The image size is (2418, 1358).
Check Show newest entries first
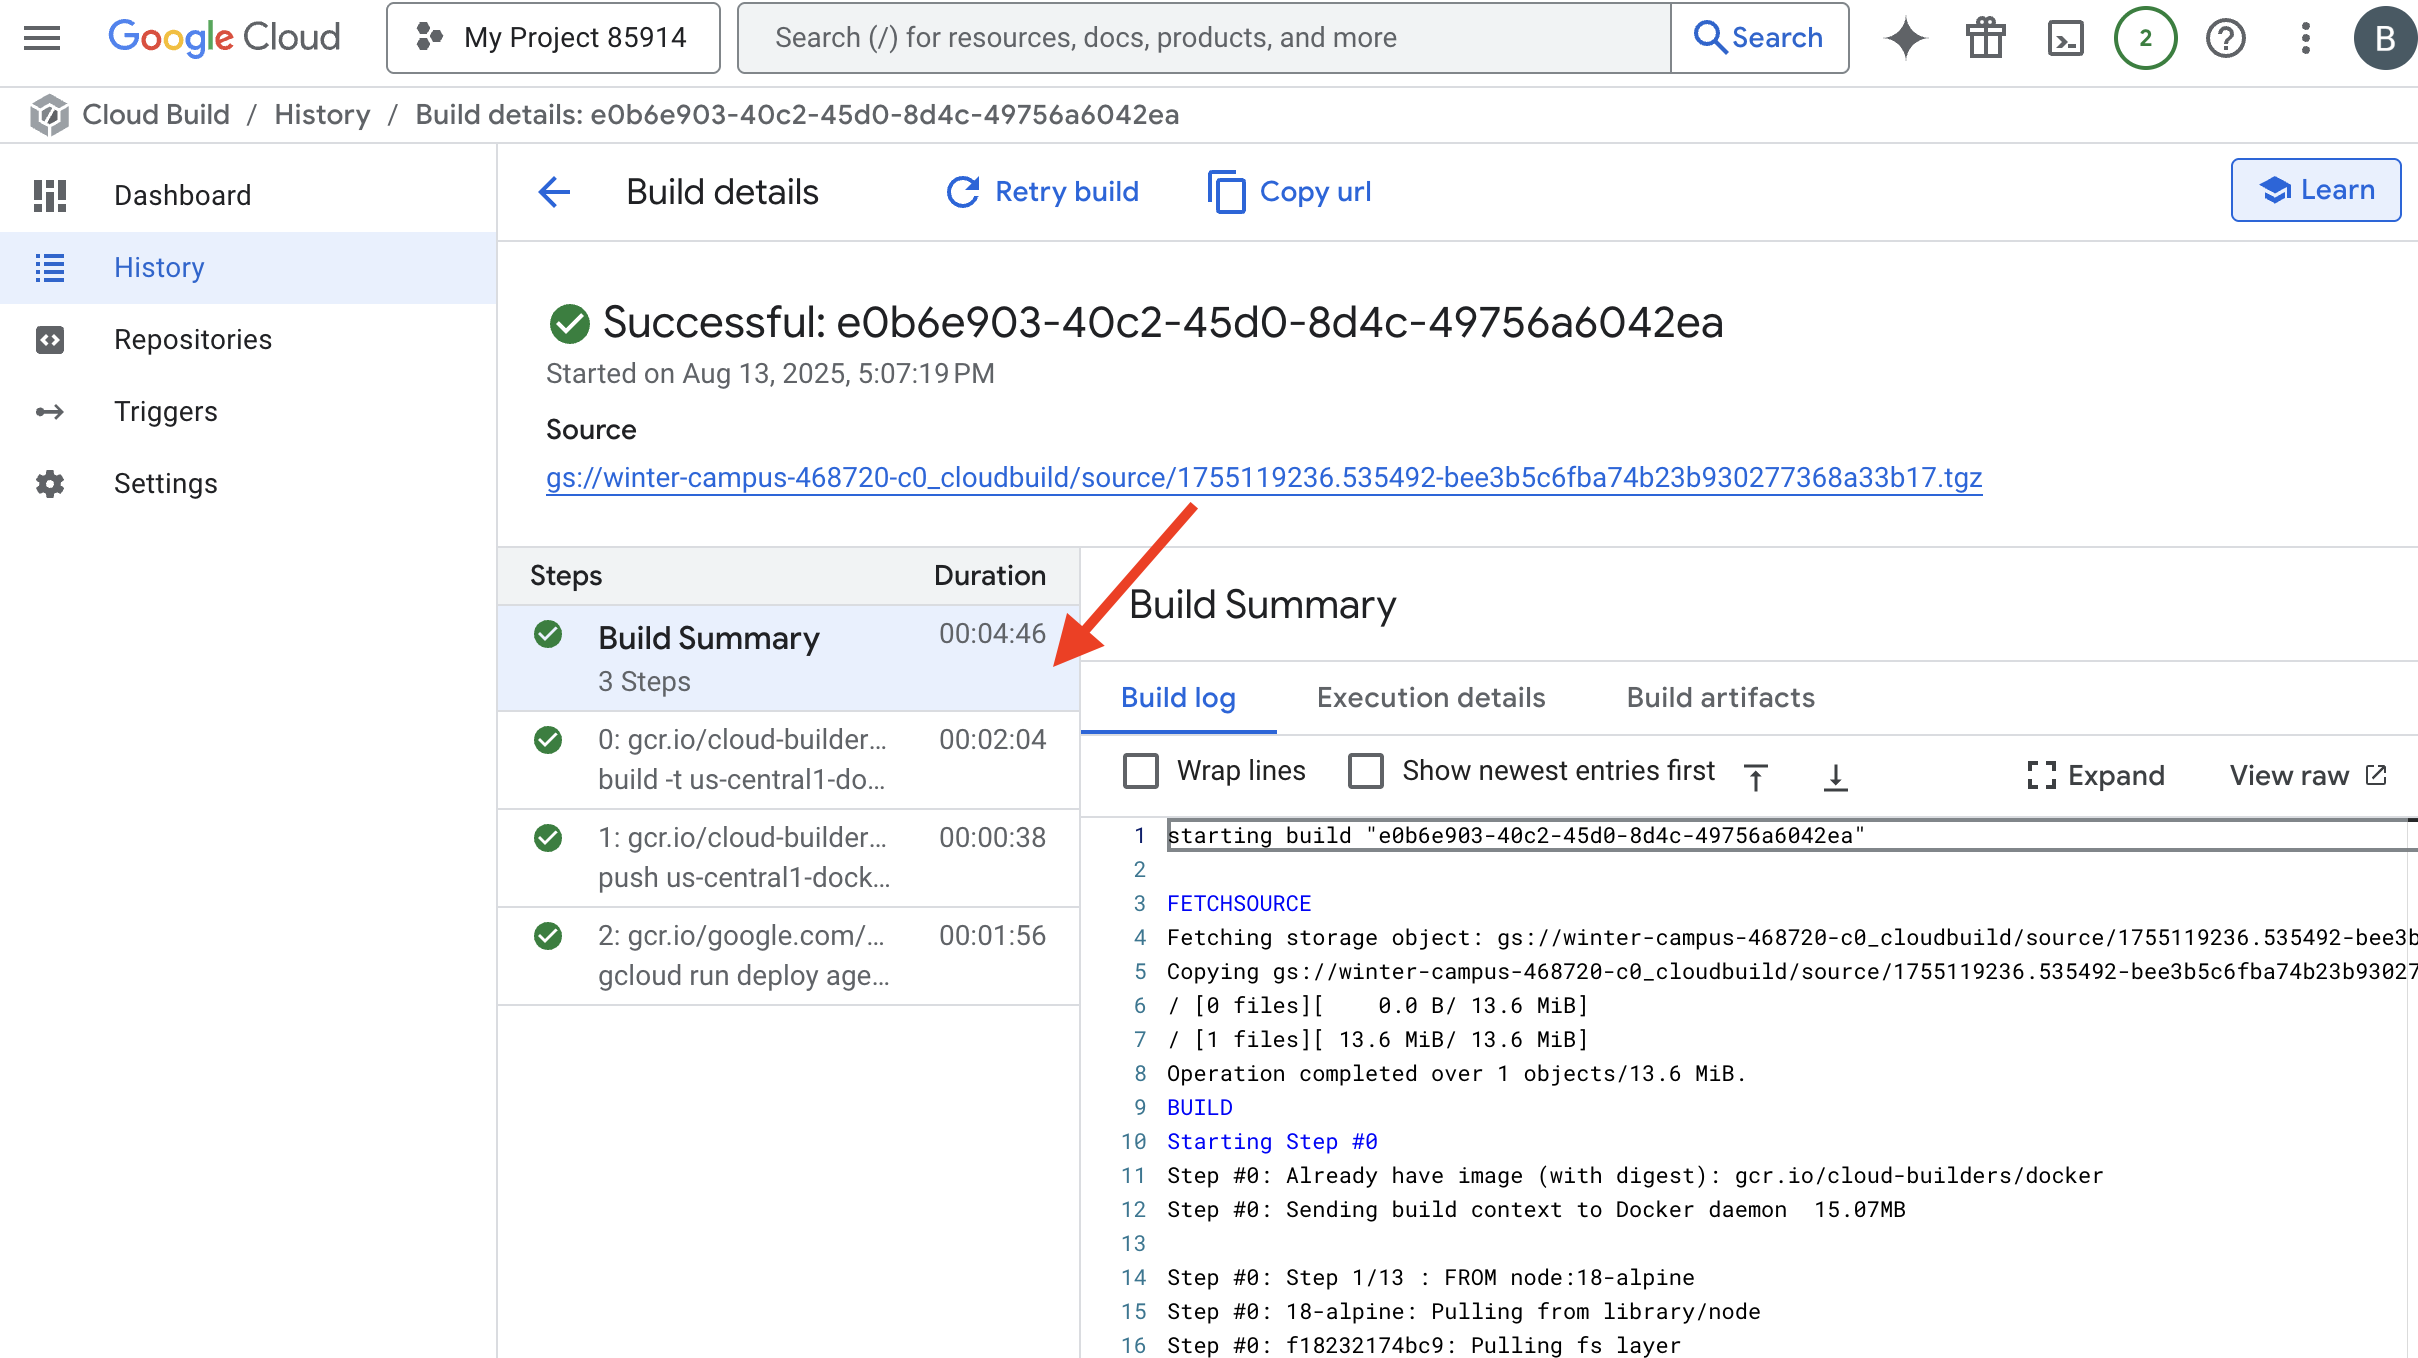(x=1366, y=771)
